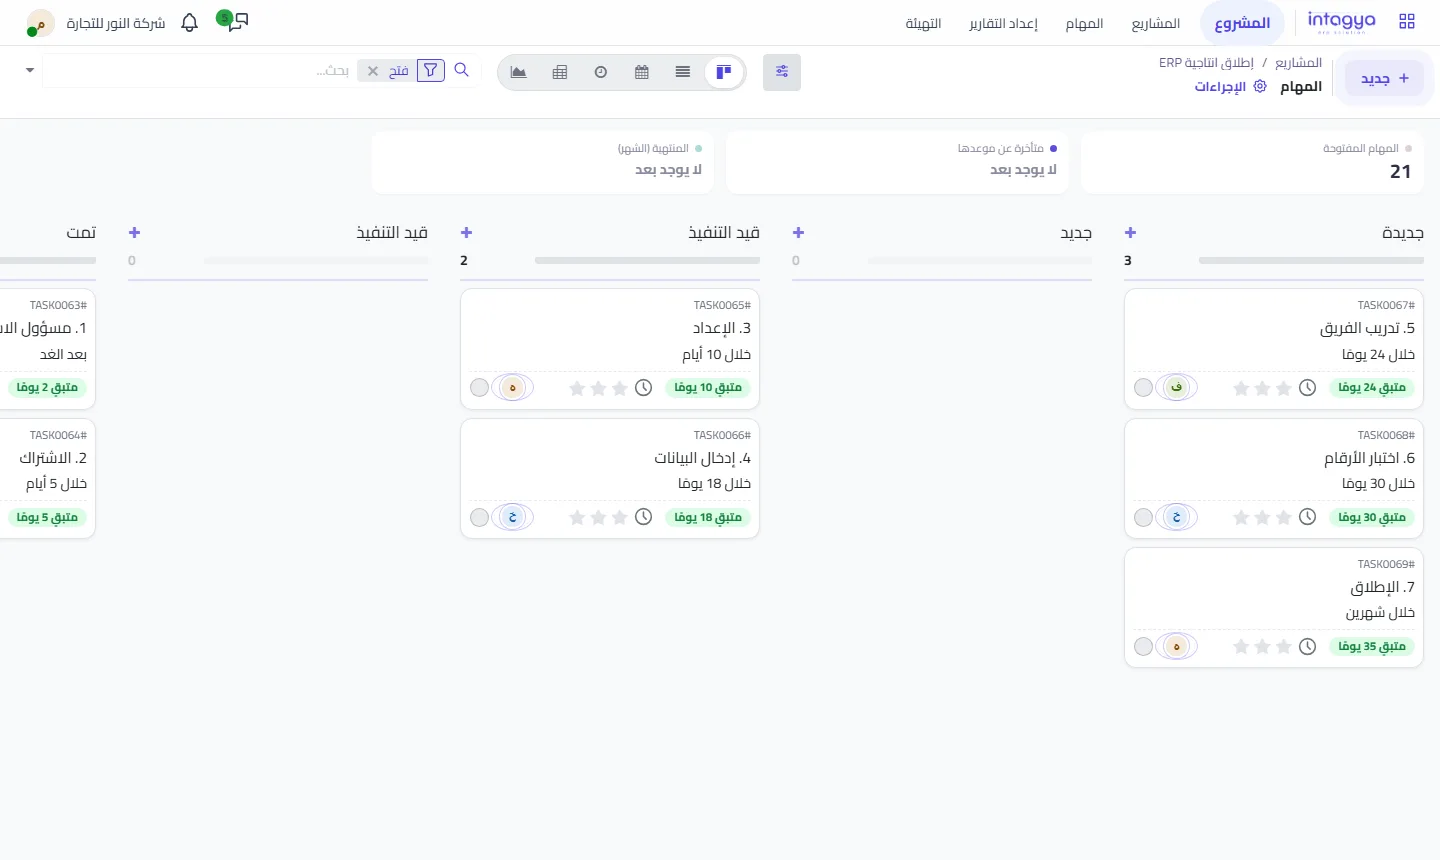Toggle the state circle on TASK0065 card

point(480,388)
